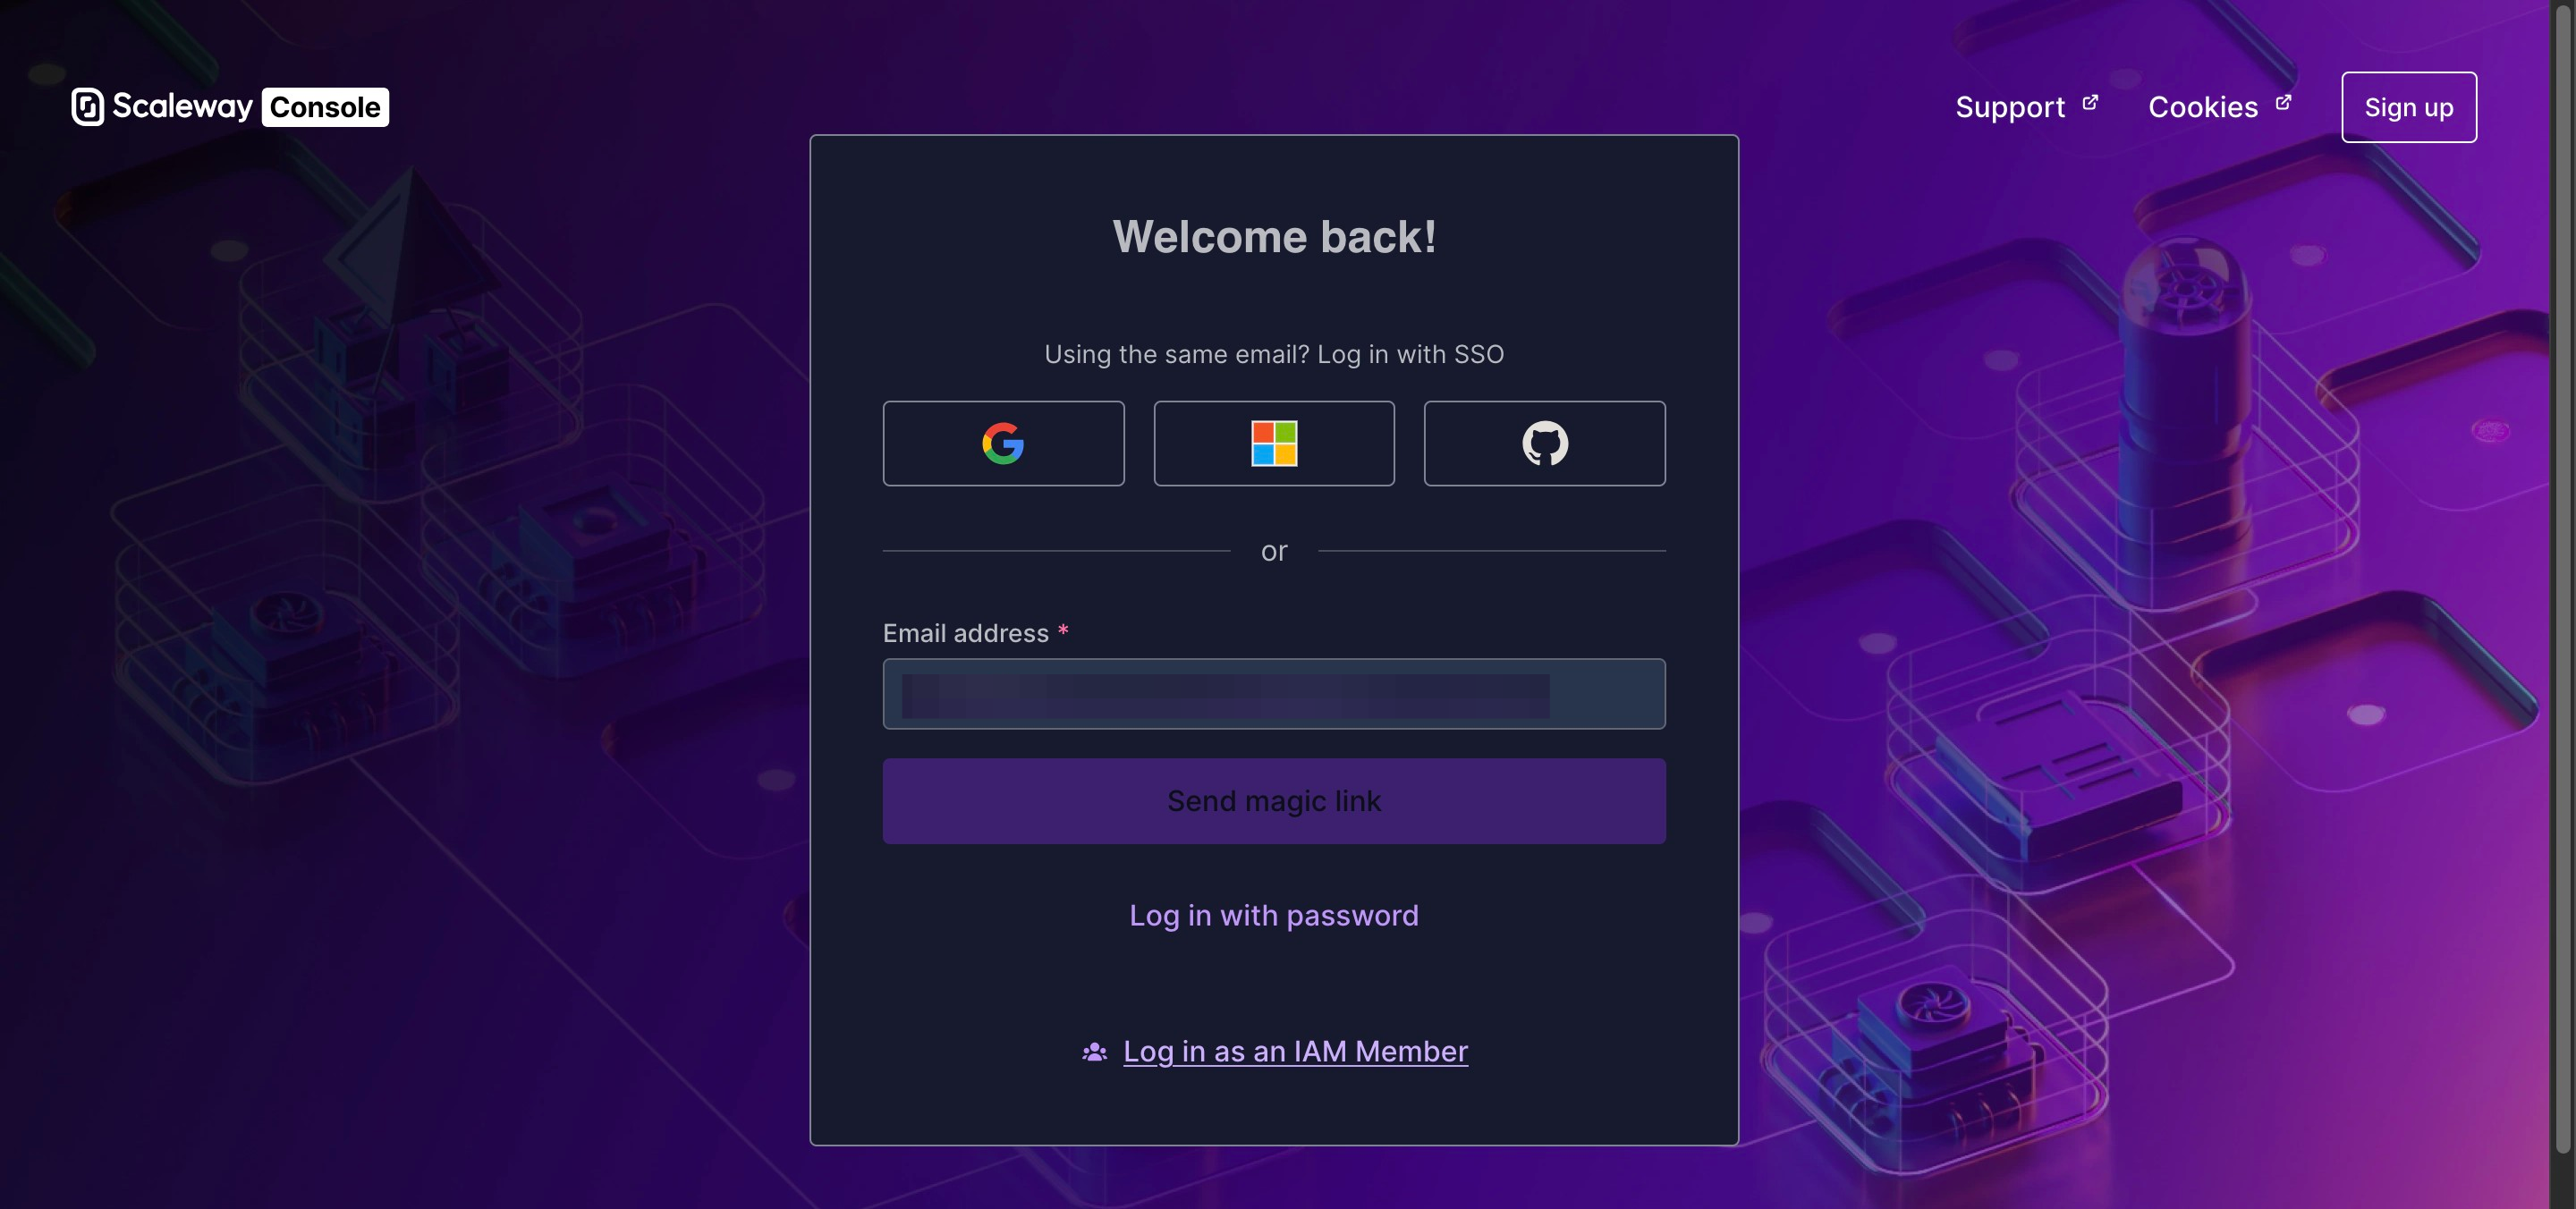
Task: Click the IAM member people icon
Action: tap(1094, 1052)
